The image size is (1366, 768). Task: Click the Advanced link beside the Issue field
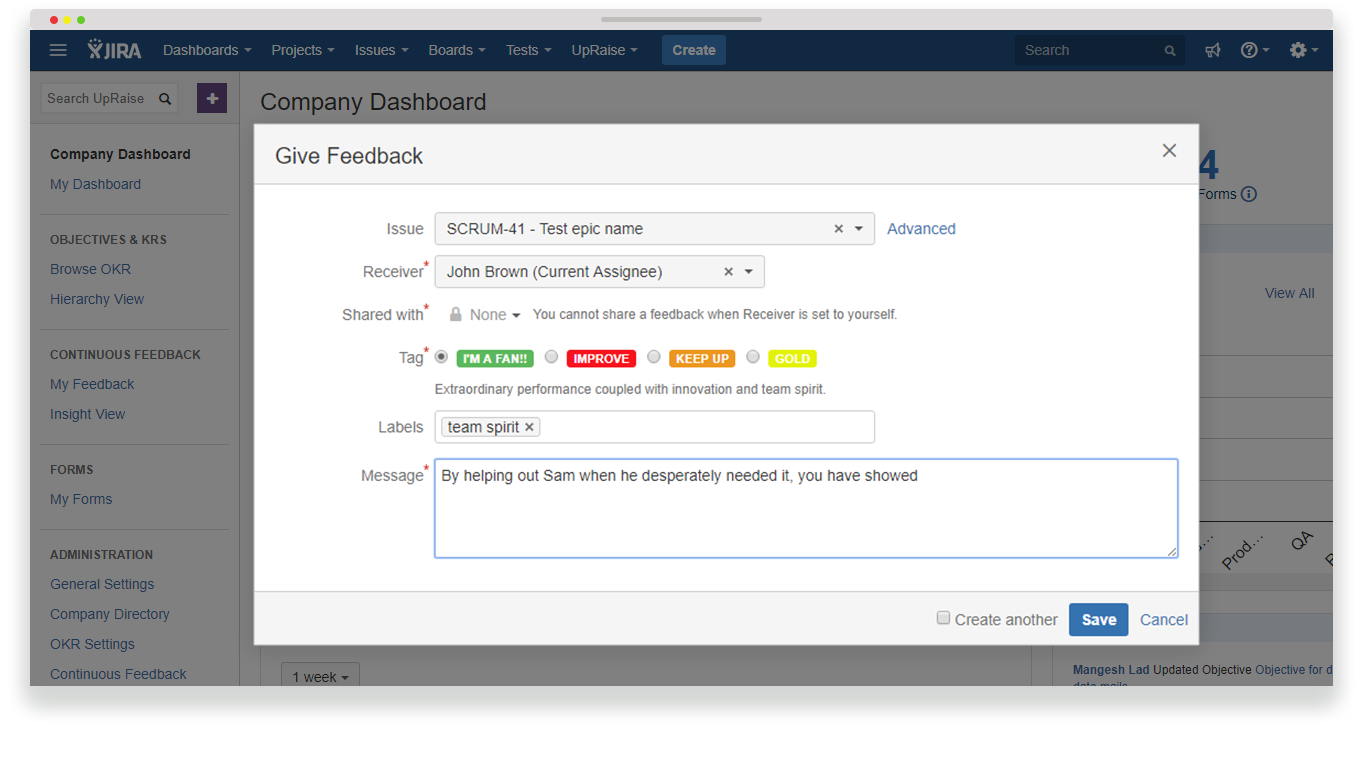click(x=921, y=228)
